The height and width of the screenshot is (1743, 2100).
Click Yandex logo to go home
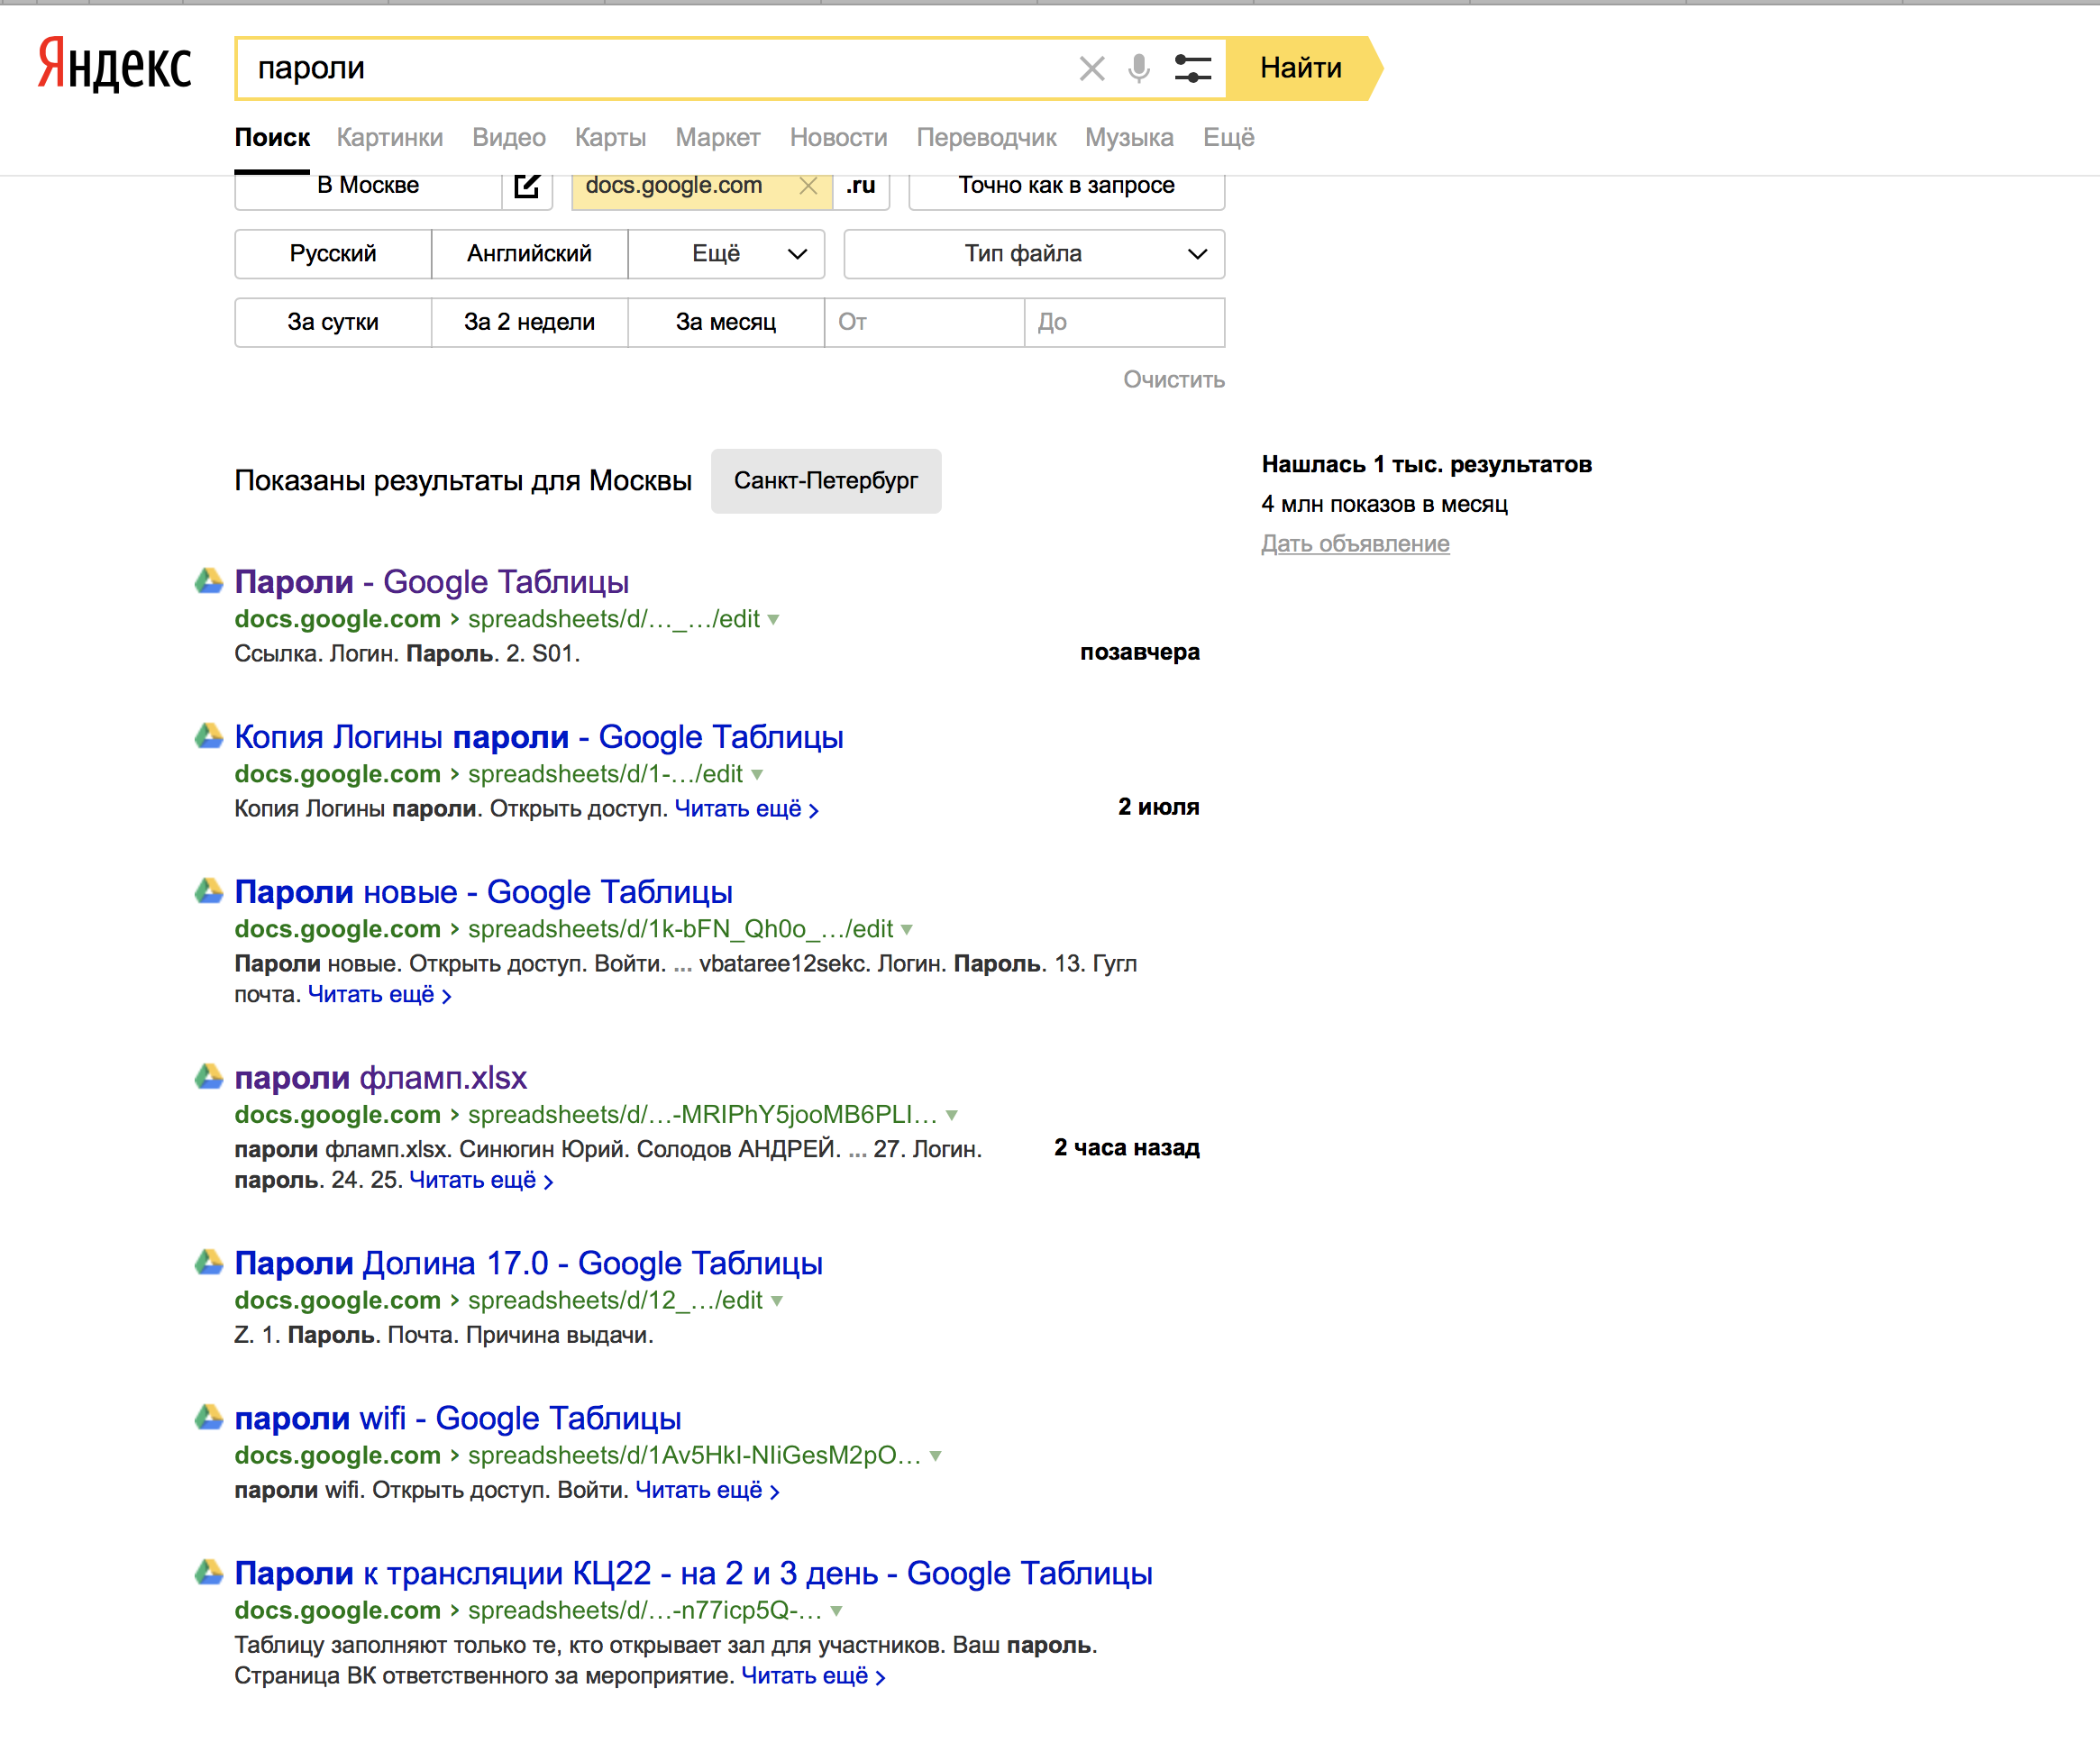[114, 65]
